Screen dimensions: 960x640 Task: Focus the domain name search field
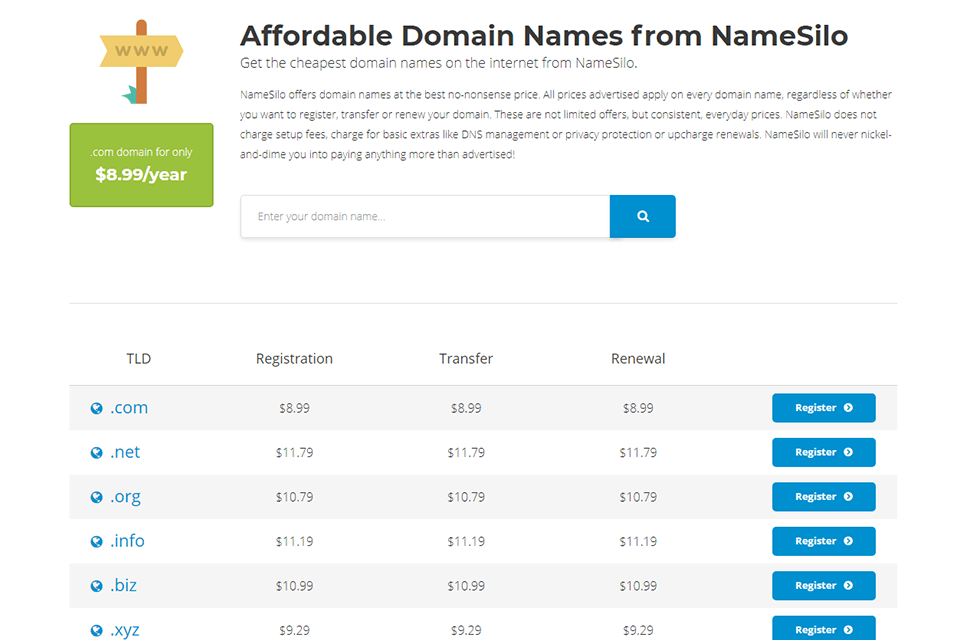pyautogui.click(x=425, y=216)
